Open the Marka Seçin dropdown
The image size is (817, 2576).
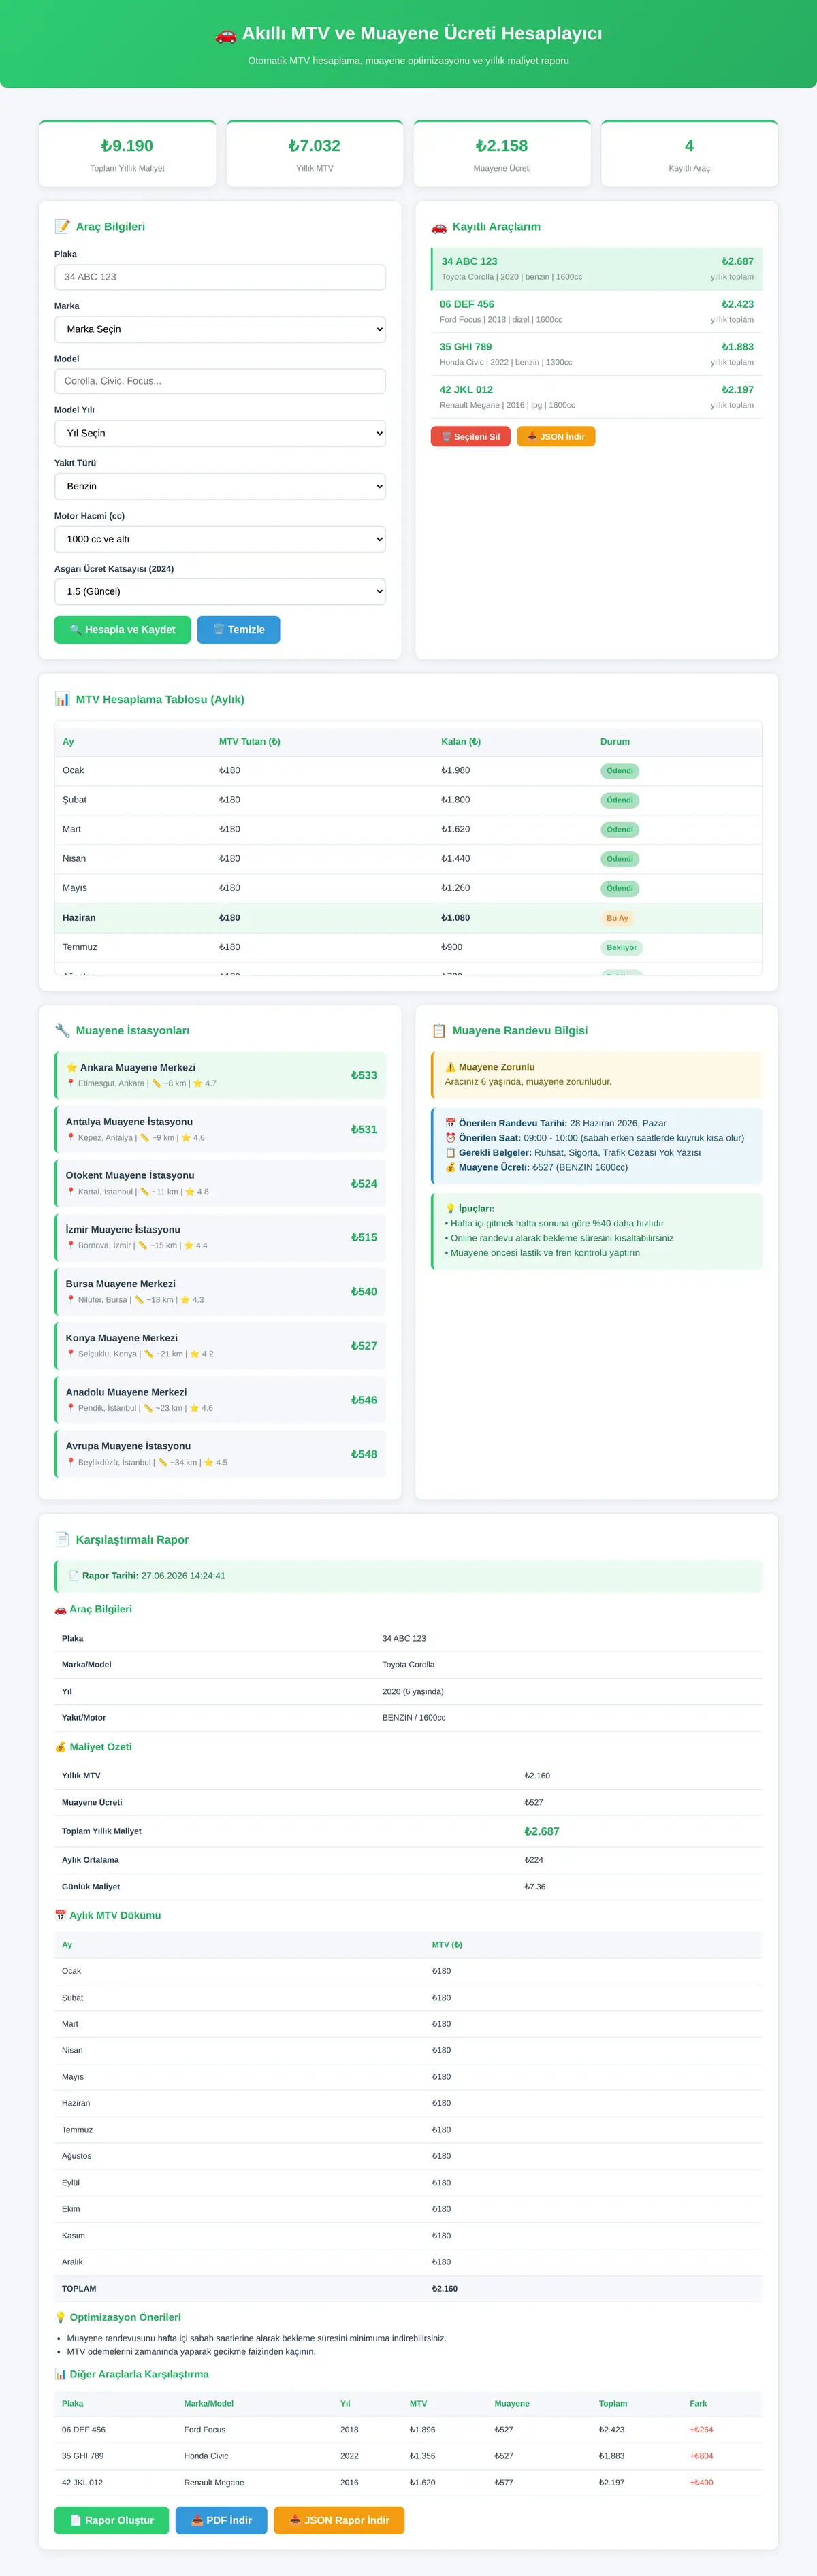220,329
